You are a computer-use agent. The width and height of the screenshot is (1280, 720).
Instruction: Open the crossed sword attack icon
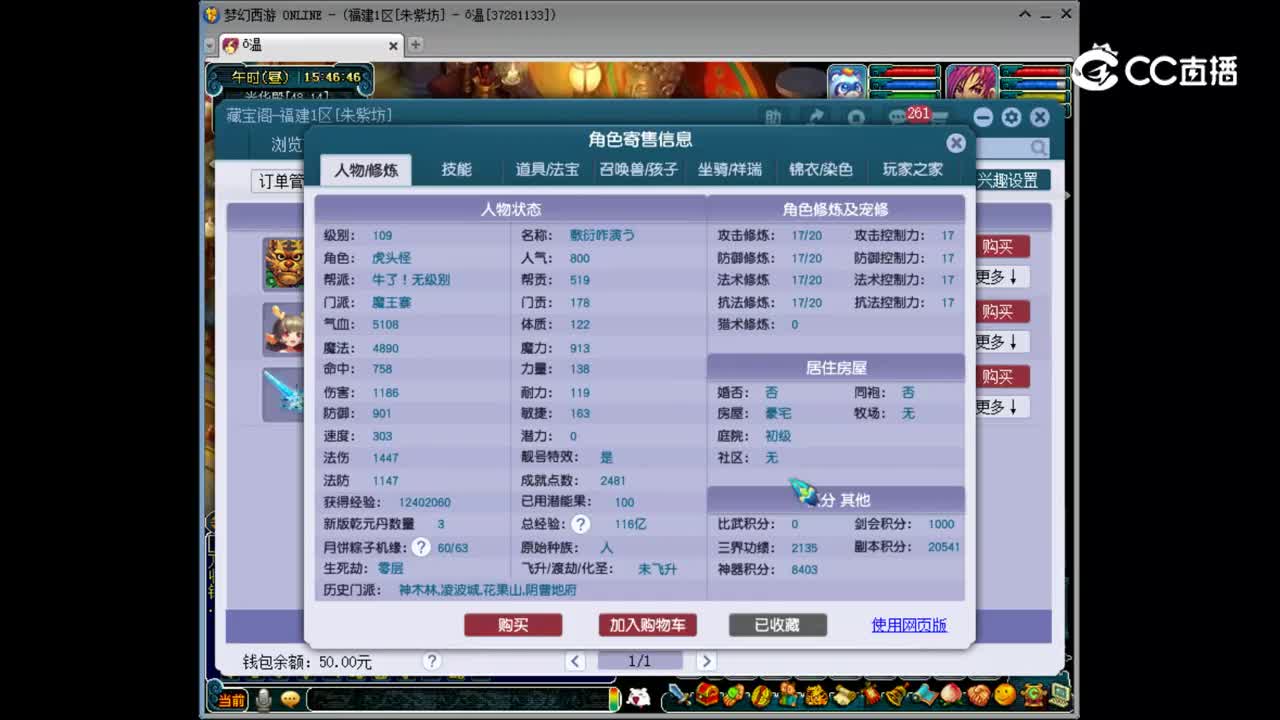pyautogui.click(x=680, y=694)
